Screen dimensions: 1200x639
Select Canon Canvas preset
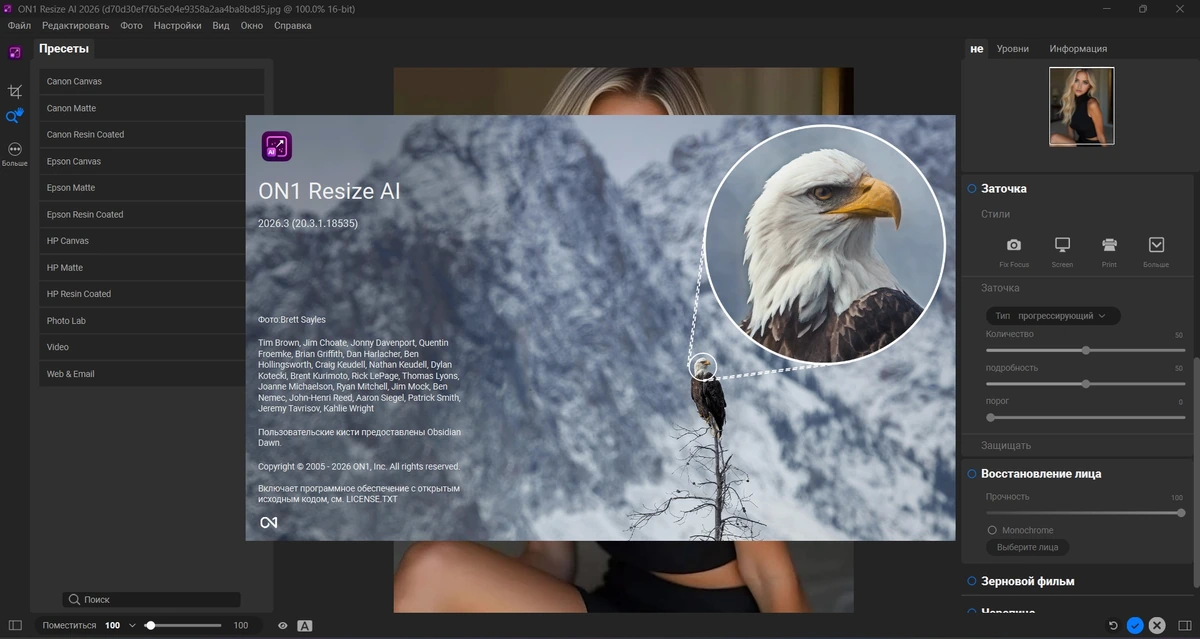152,81
